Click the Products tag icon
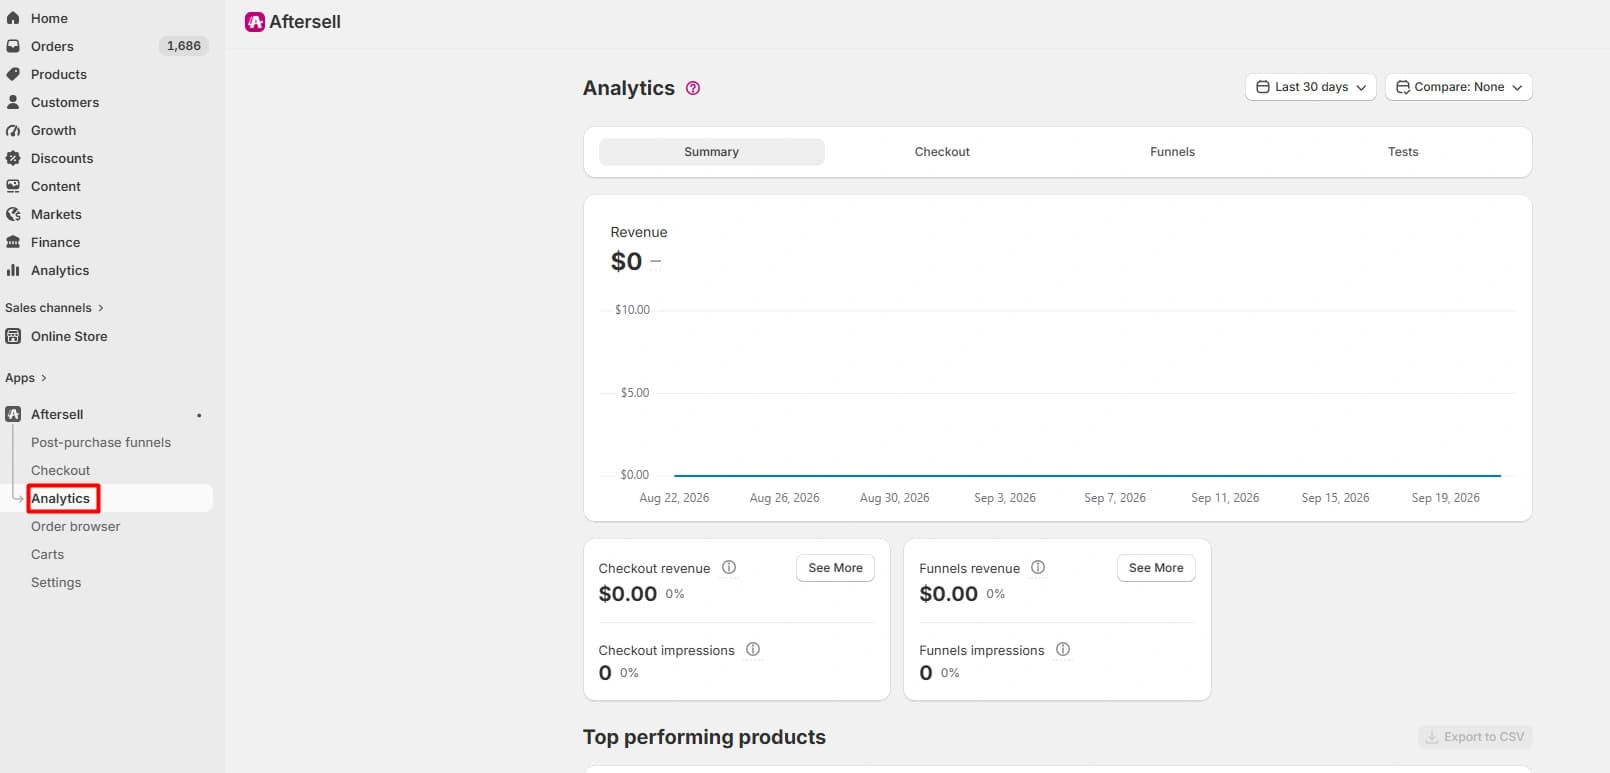Screen dimensions: 1610x773 tap(13, 74)
